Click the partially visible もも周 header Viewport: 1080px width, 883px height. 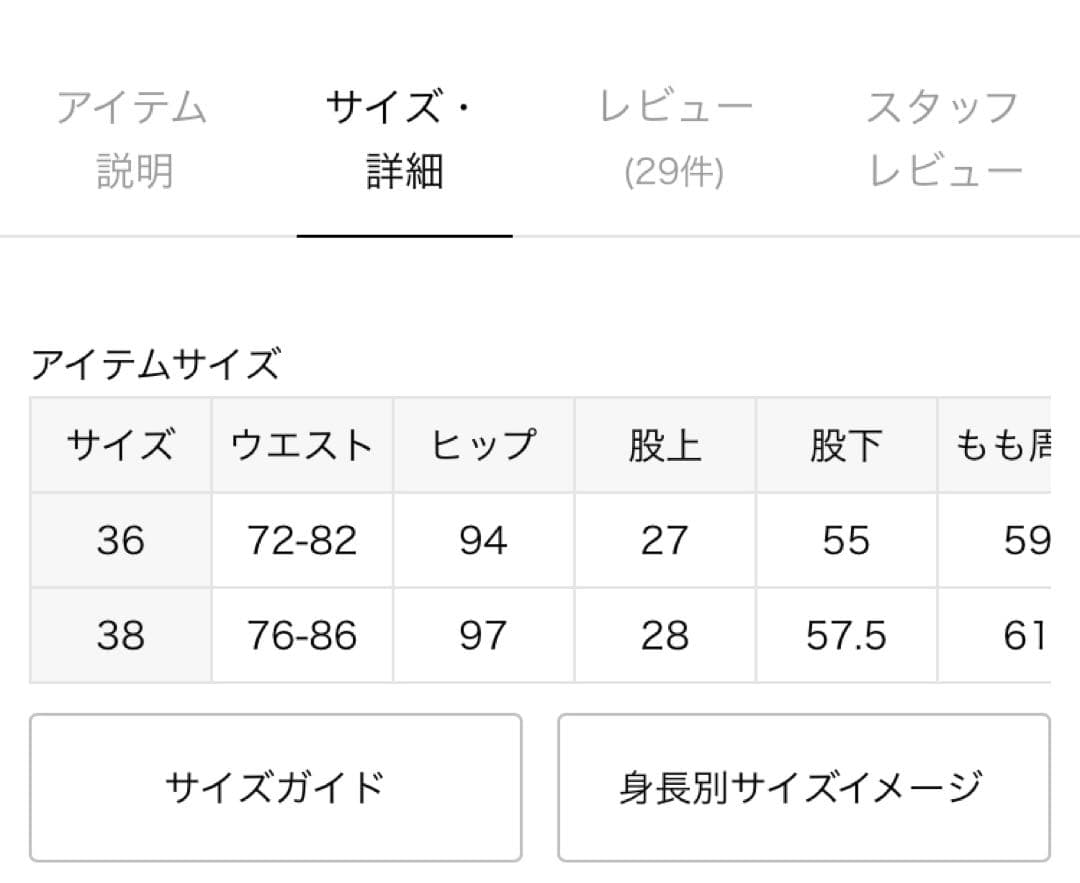click(x=1000, y=445)
